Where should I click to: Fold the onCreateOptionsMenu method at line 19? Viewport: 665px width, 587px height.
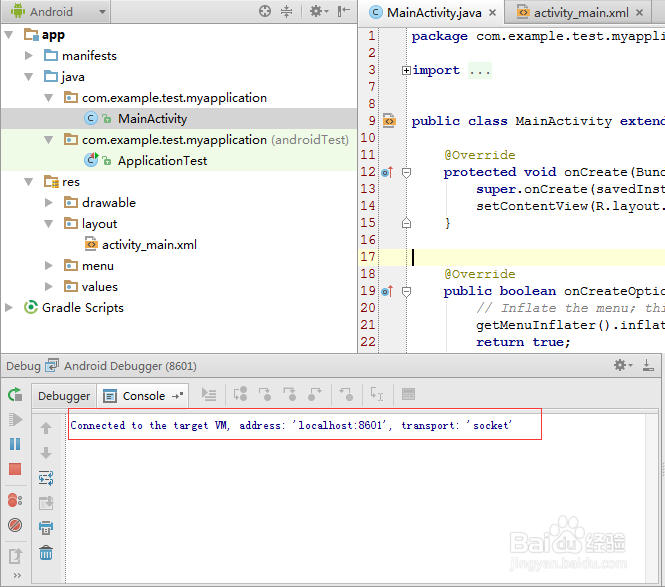pyautogui.click(x=406, y=292)
